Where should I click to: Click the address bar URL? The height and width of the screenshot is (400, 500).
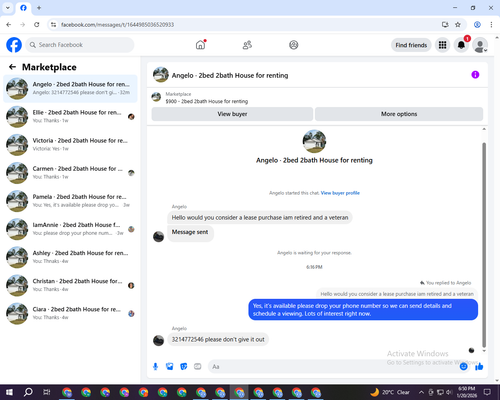coord(117,25)
